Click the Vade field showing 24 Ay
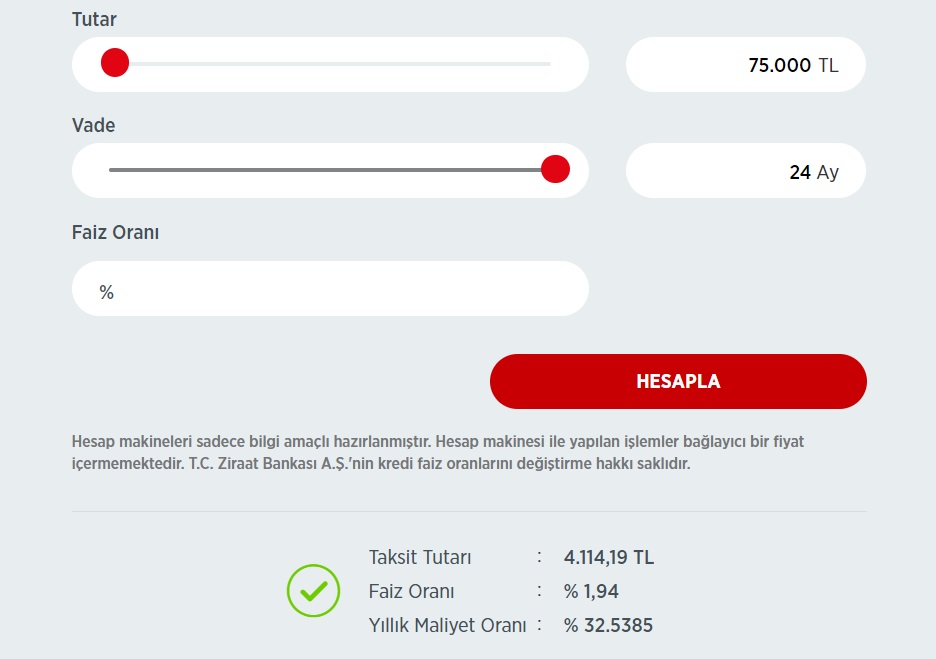Viewport: 936px width, 659px height. point(746,171)
